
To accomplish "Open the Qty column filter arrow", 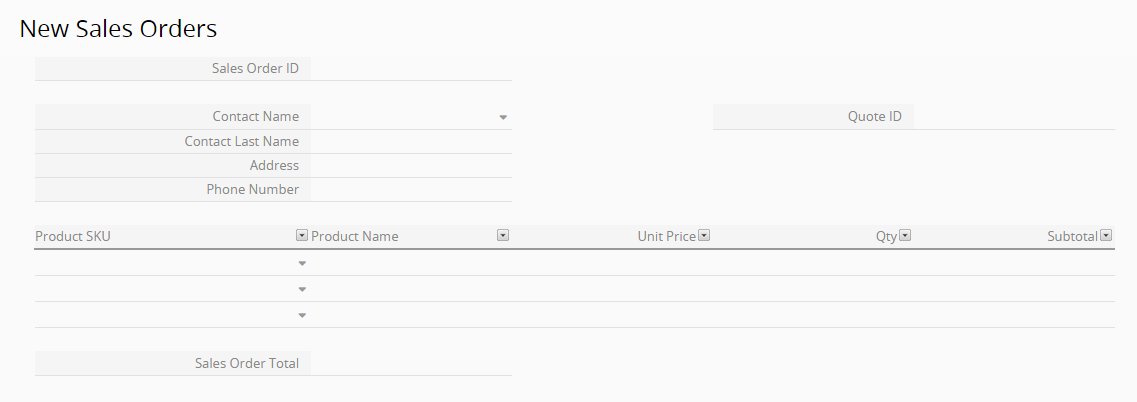I will pyautogui.click(x=905, y=235).
